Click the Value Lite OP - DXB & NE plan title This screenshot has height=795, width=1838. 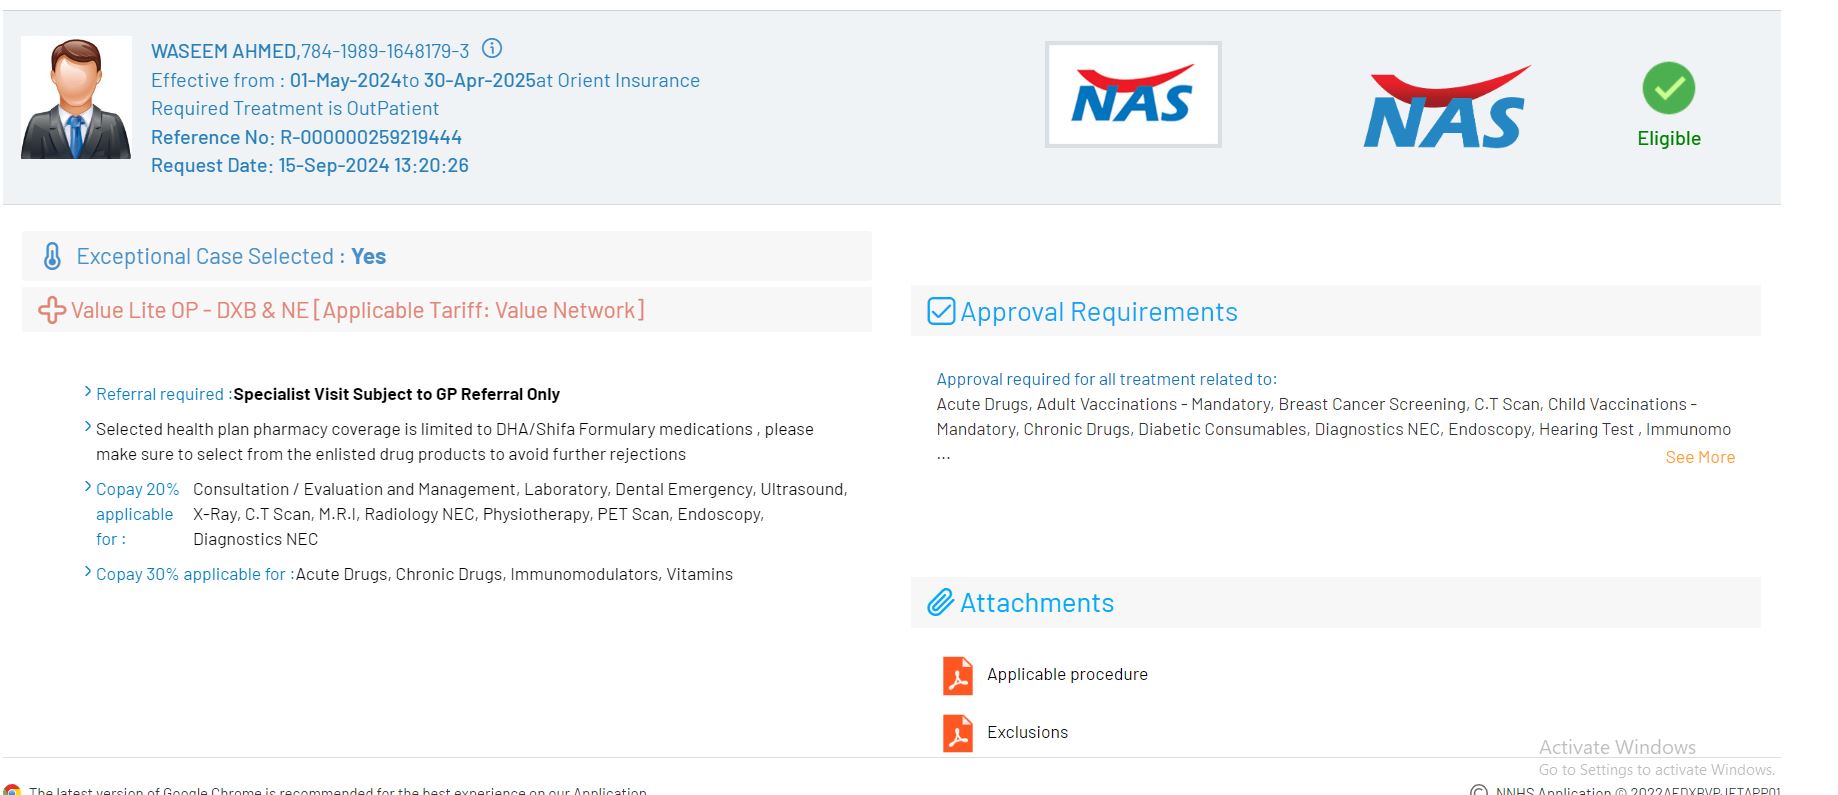point(358,310)
